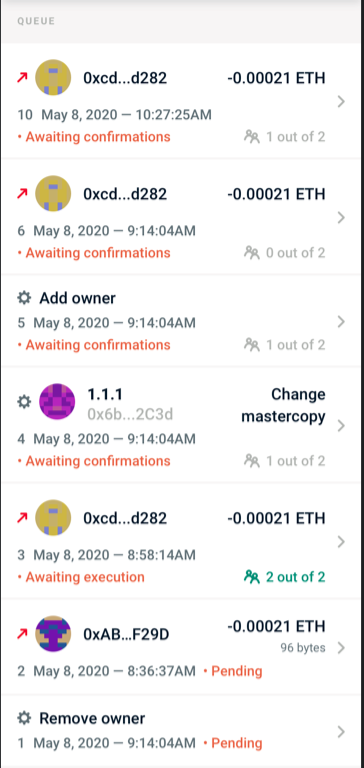Open Change mastercopy details via chevron

coord(341,426)
